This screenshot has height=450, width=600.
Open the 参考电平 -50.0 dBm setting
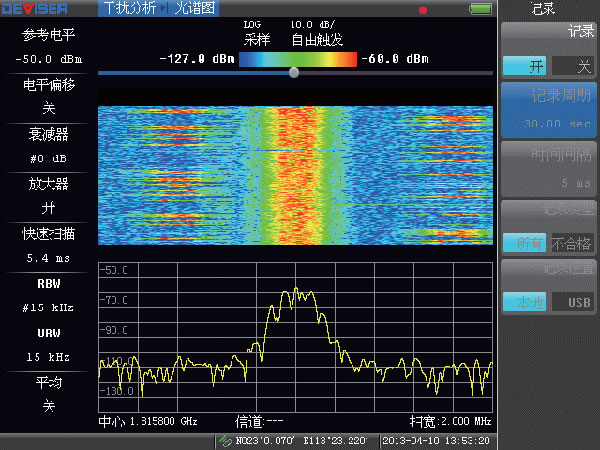coord(48,46)
